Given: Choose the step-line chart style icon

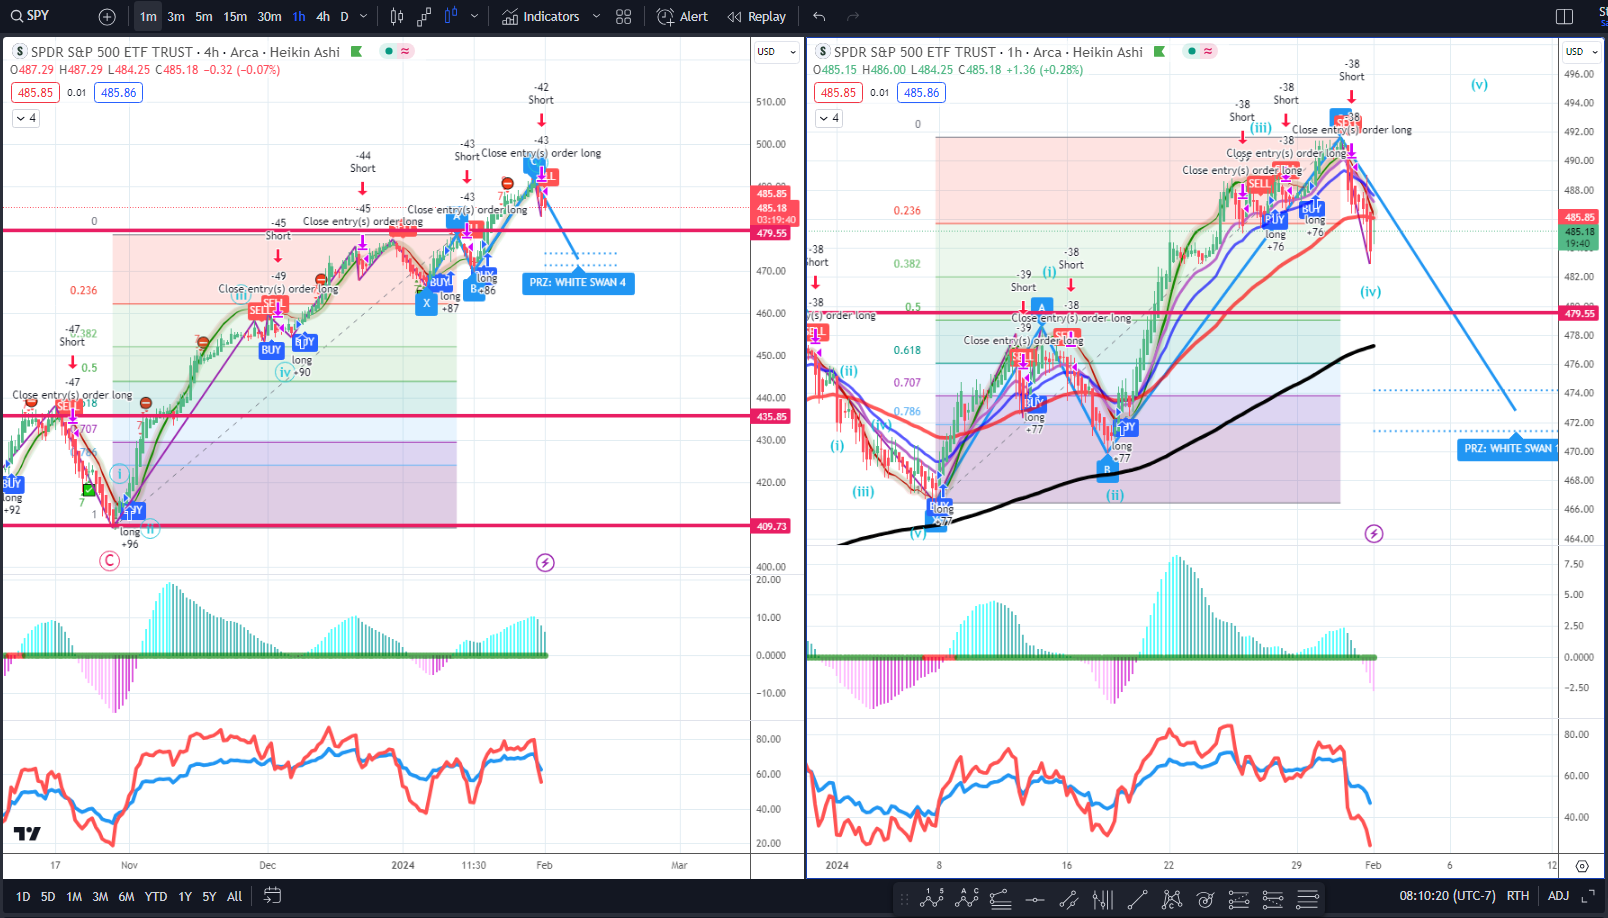Looking at the screenshot, I should (424, 17).
